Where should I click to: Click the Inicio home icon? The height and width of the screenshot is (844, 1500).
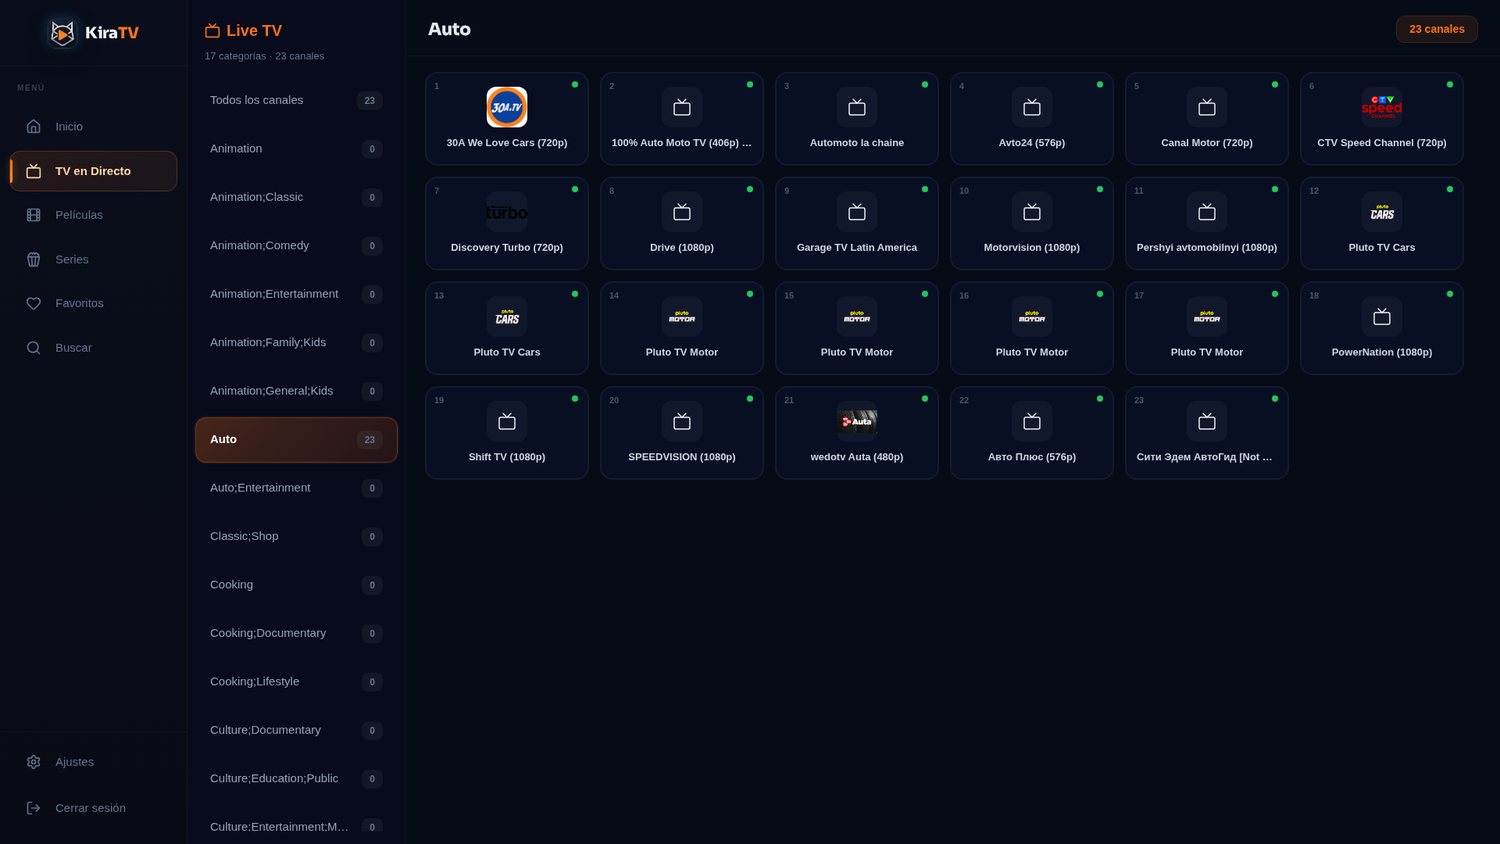pyautogui.click(x=33, y=127)
